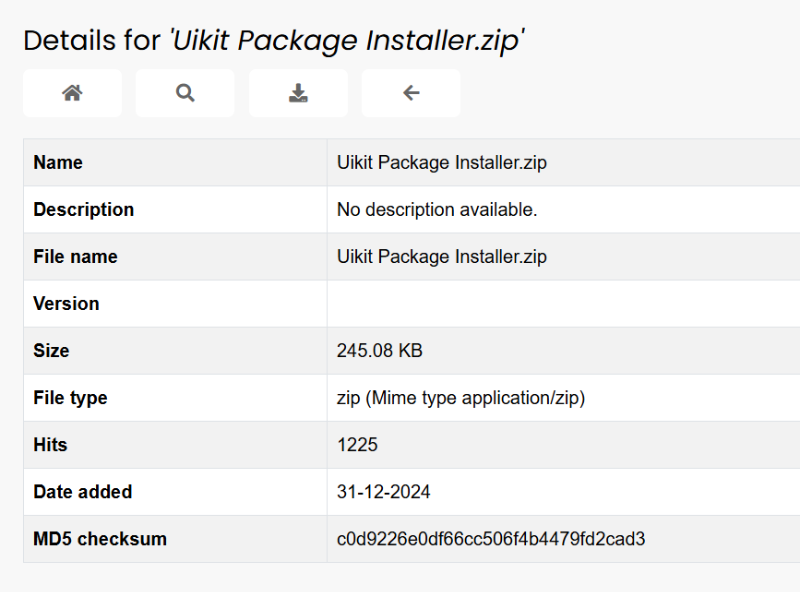Screen dimensions: 800x592
Task: Click the 'No description available.' text
Action: [x=437, y=210]
